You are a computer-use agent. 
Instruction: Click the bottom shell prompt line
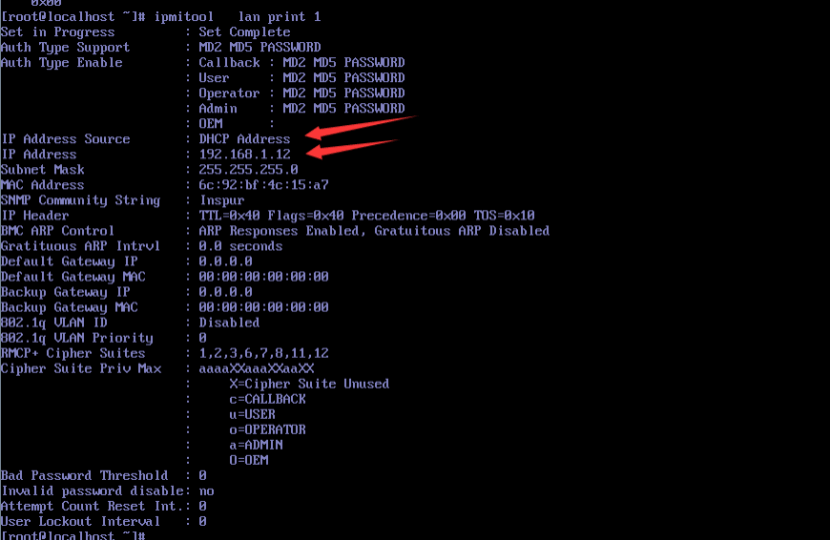tap(73, 536)
